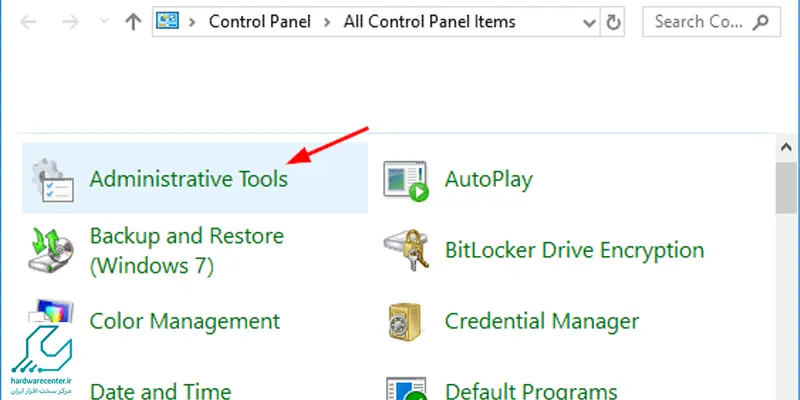800x400 pixels.
Task: Select All Control Panel Items breadcrumb
Action: click(x=430, y=21)
